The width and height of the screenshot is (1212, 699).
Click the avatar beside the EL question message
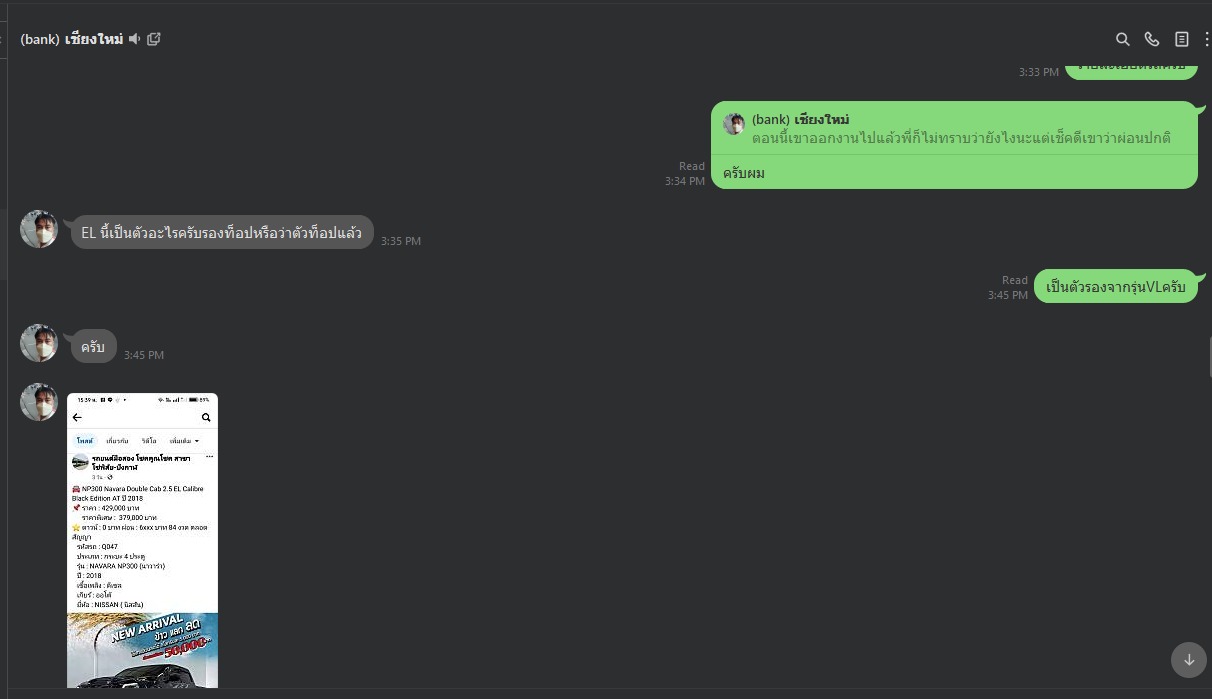39,229
